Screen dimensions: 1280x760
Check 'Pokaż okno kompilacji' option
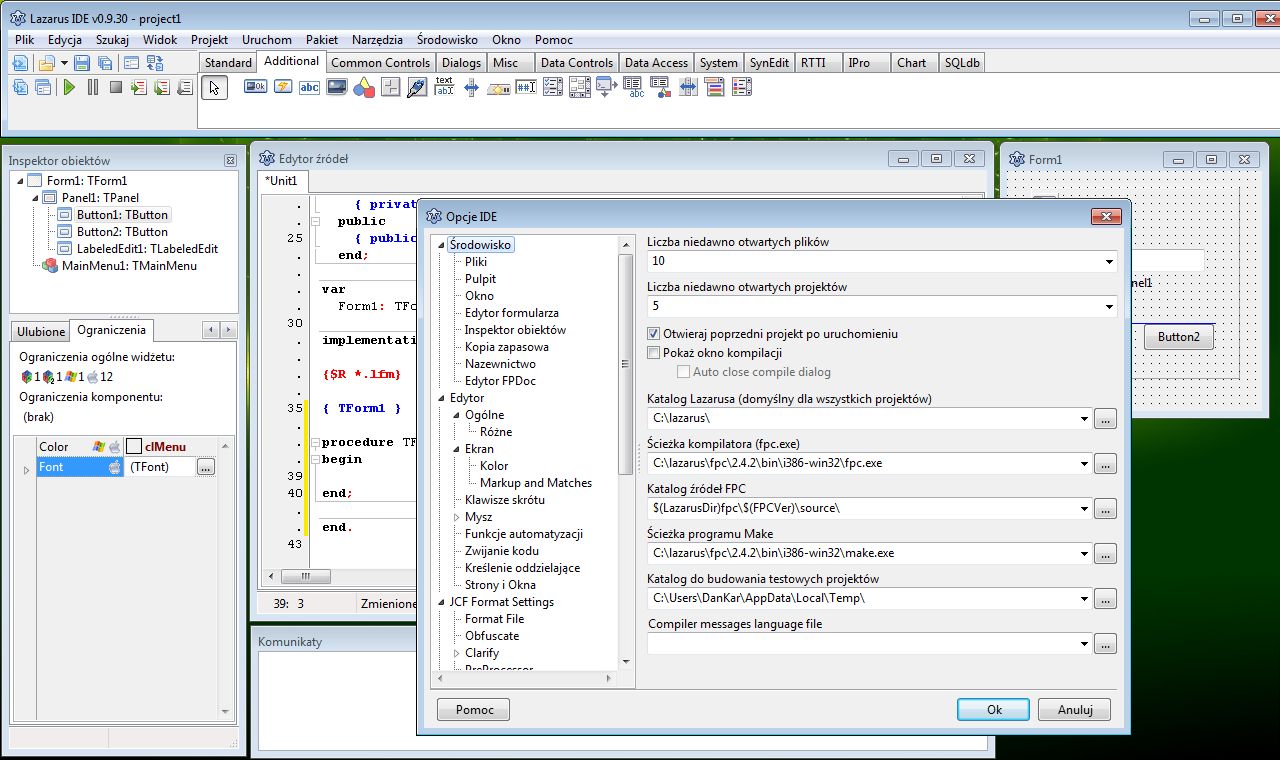654,353
